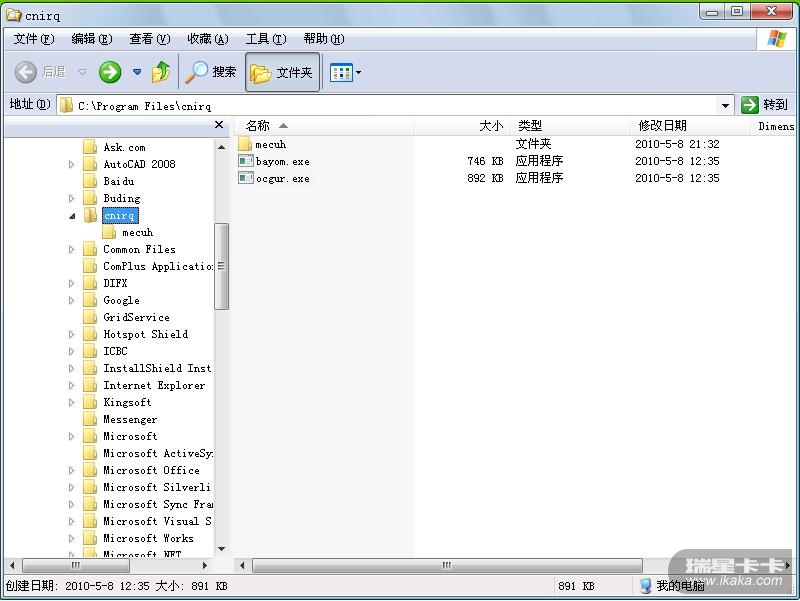The height and width of the screenshot is (601, 800).
Task: Click the InstallShield folder icon
Action: click(x=90, y=368)
